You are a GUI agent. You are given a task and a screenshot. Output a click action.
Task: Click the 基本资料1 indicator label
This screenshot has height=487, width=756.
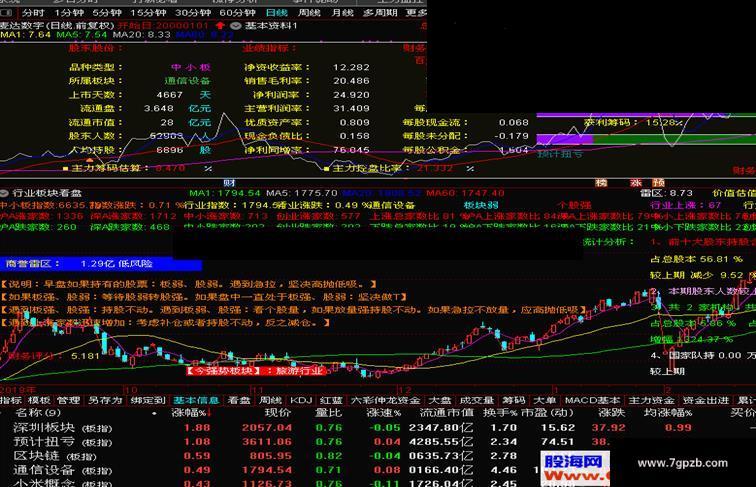(x=271, y=26)
